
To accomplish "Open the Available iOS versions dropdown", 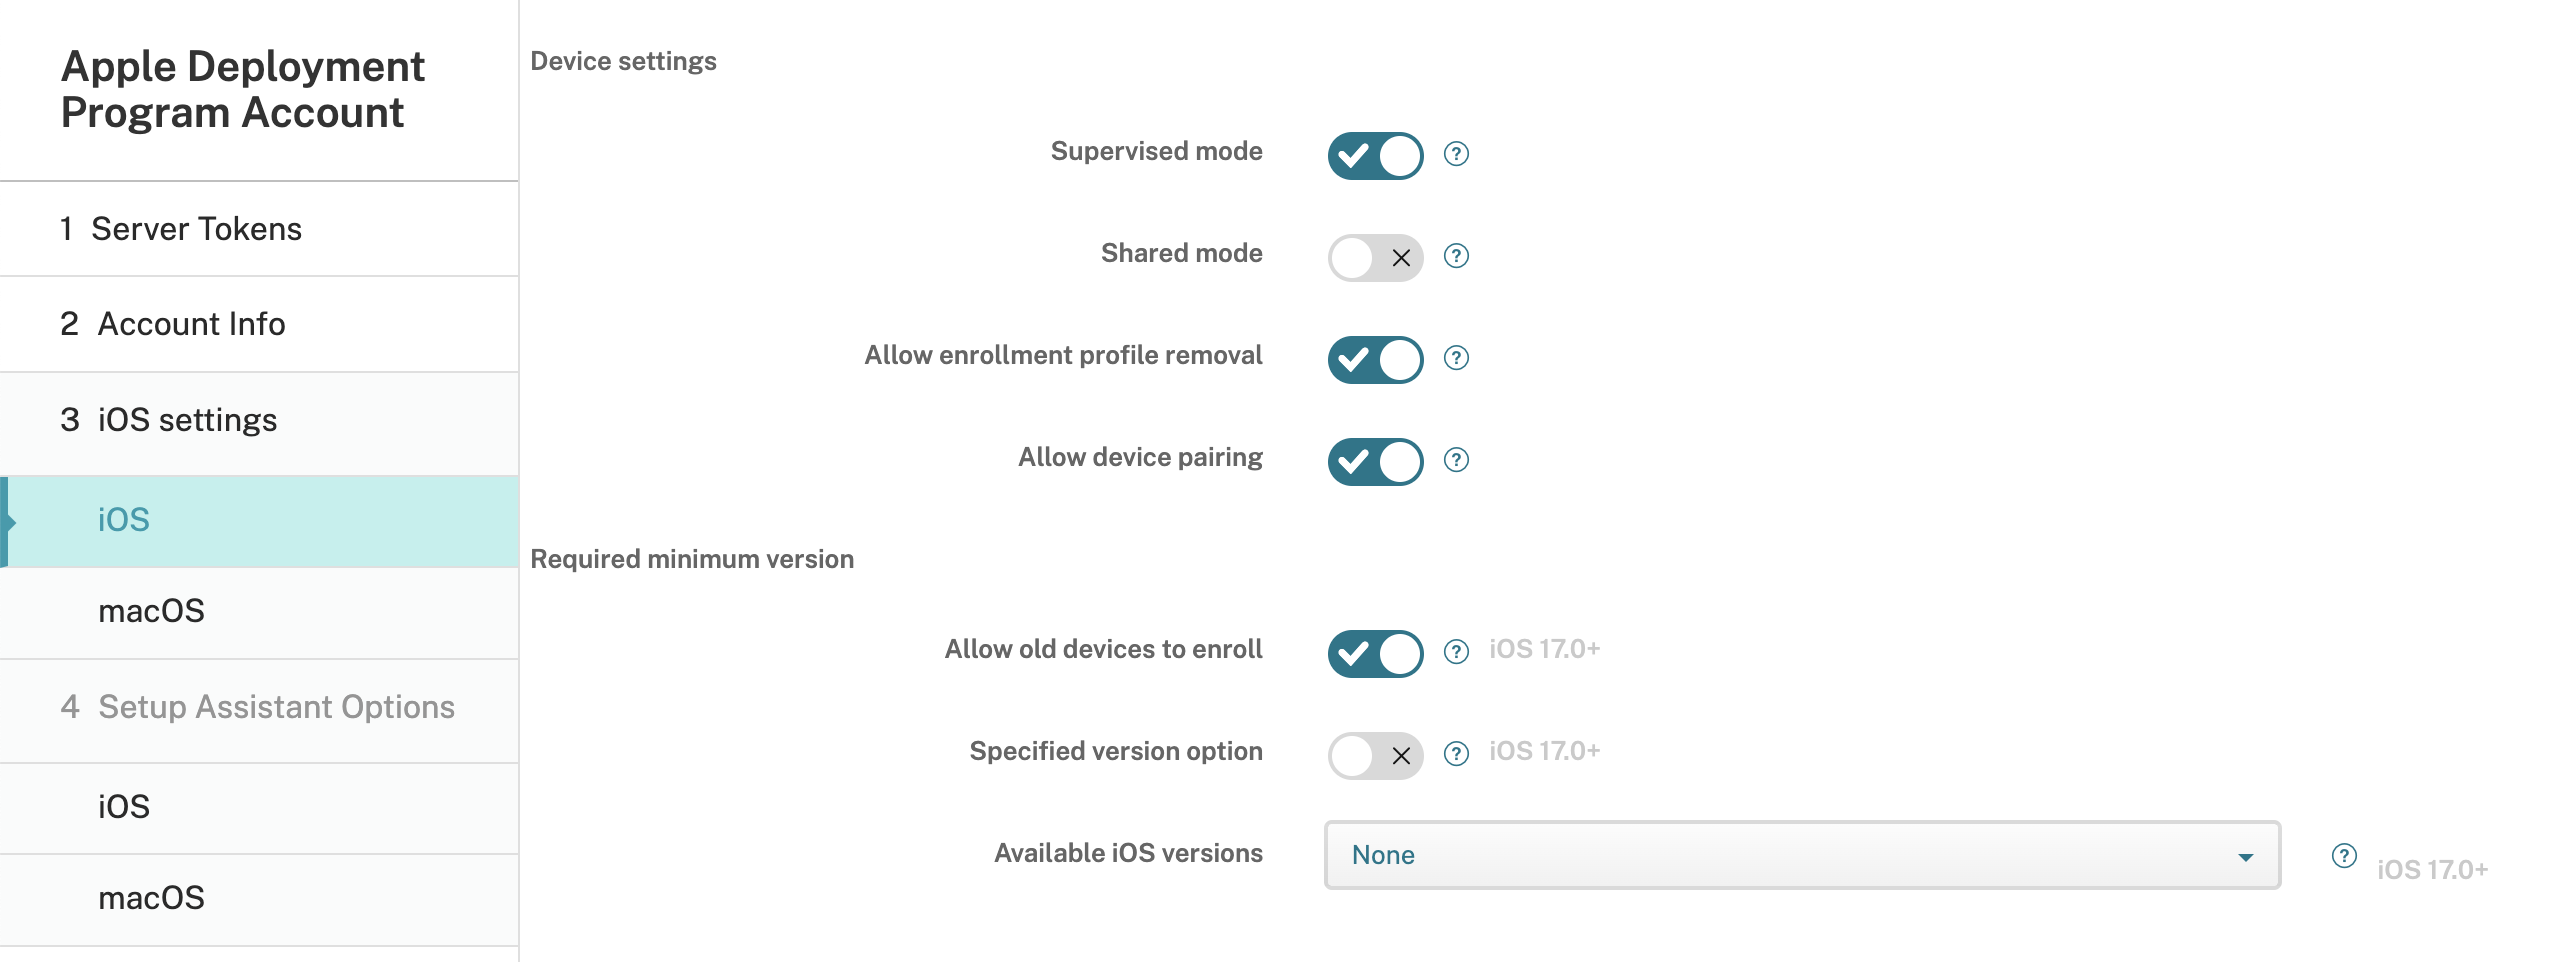I will (1801, 855).
